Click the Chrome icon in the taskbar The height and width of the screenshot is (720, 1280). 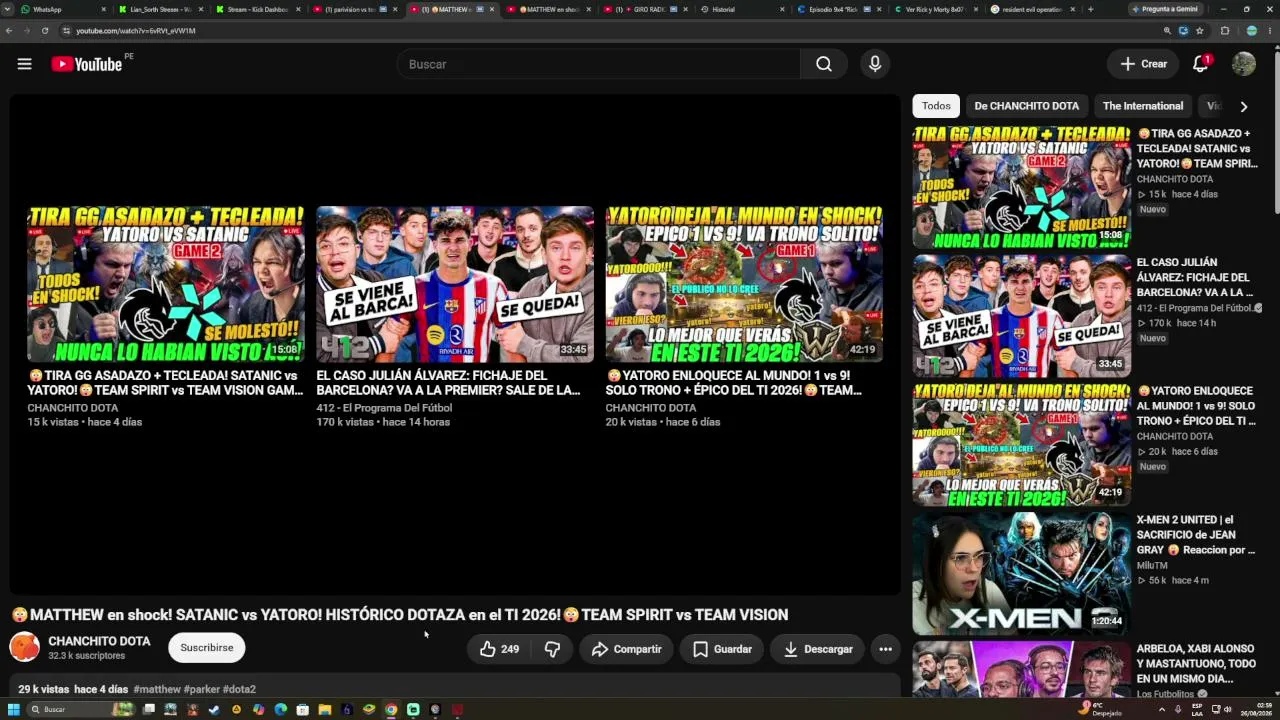point(391,710)
